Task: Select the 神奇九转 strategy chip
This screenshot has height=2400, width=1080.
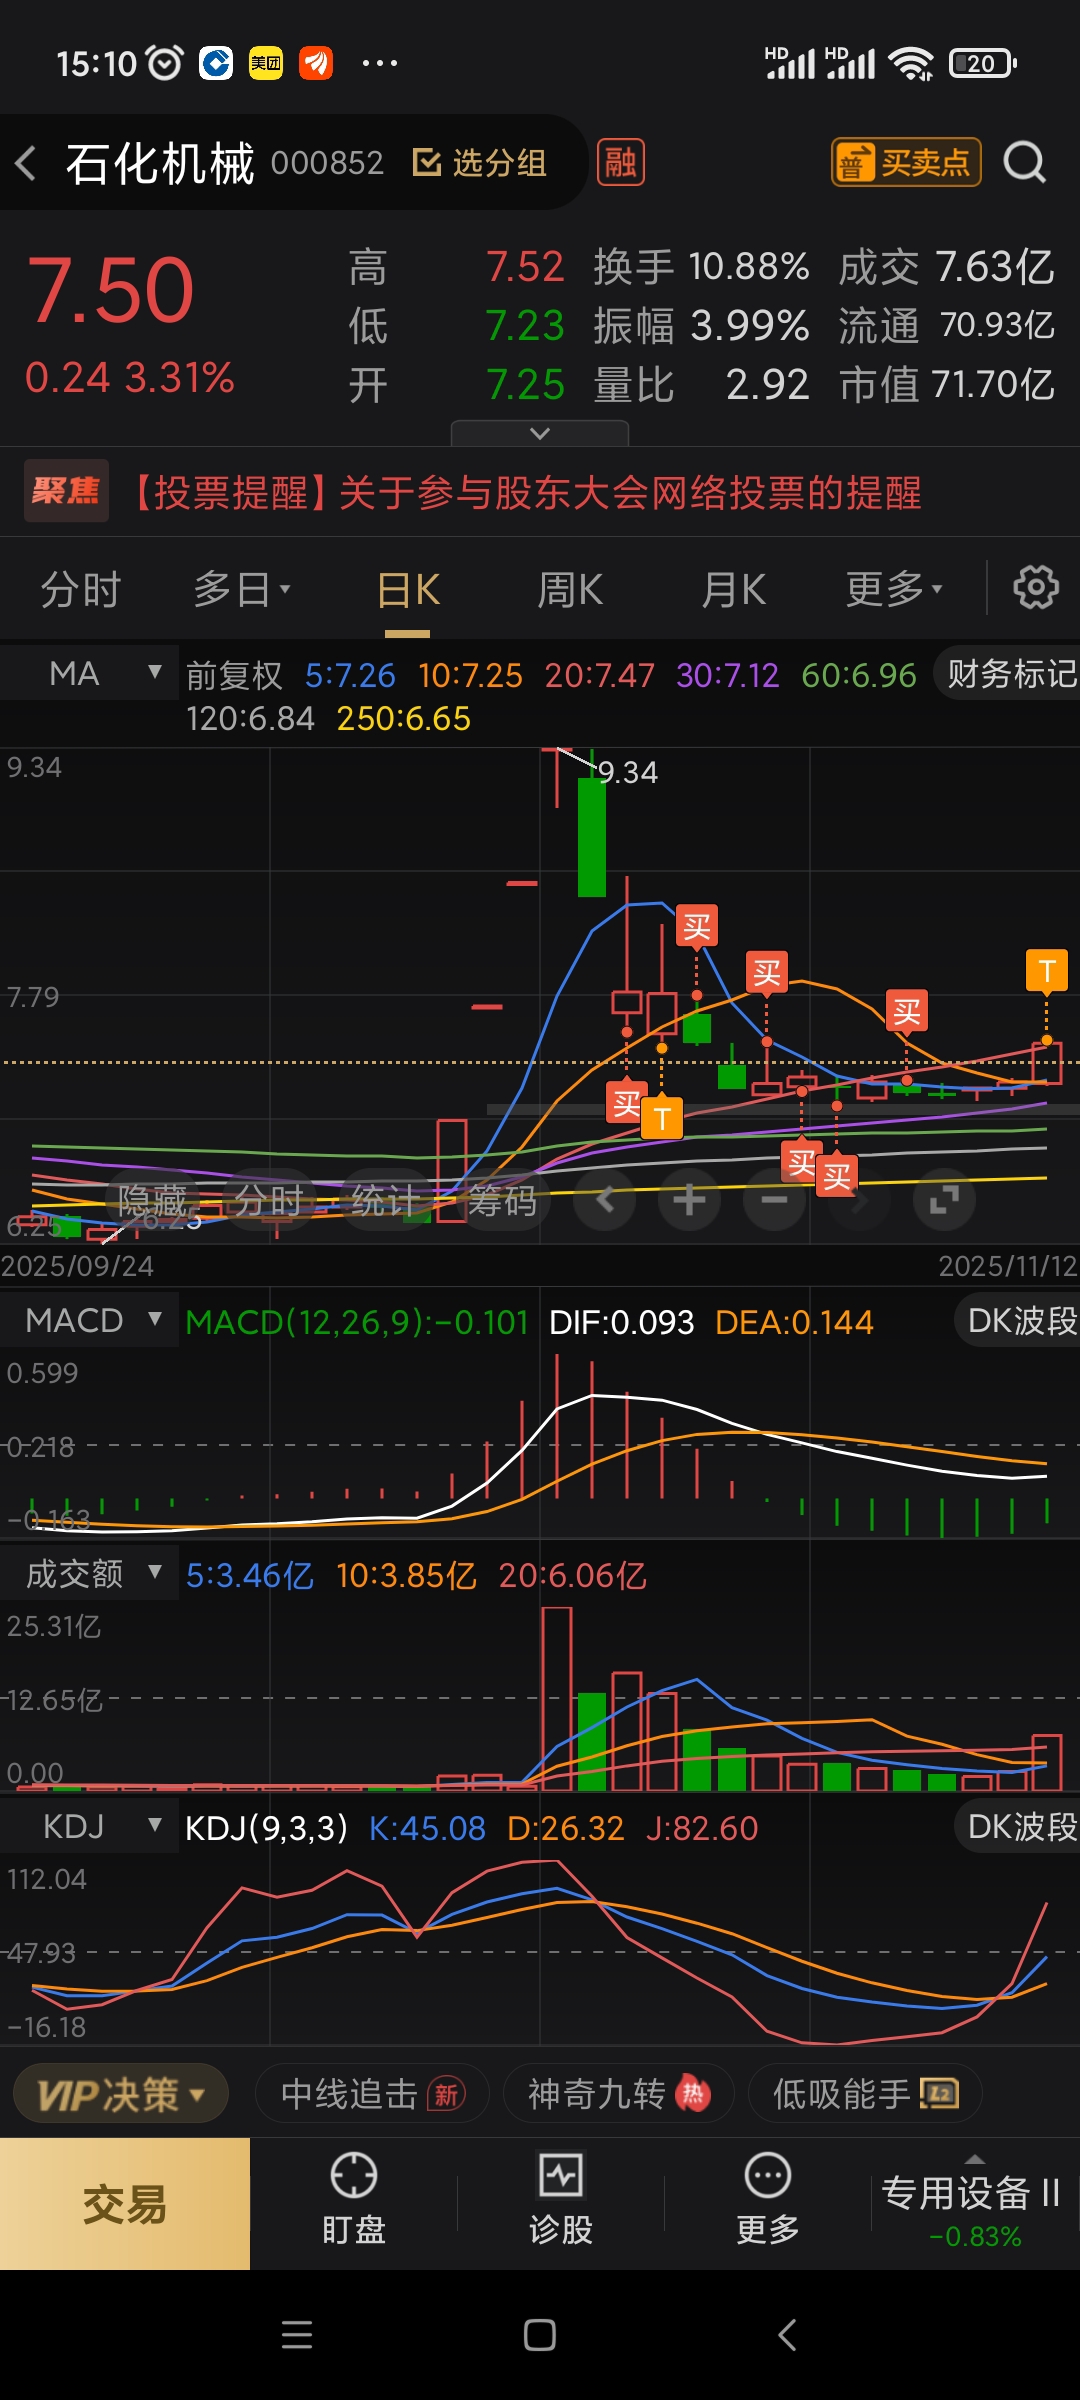Action: pos(618,2093)
